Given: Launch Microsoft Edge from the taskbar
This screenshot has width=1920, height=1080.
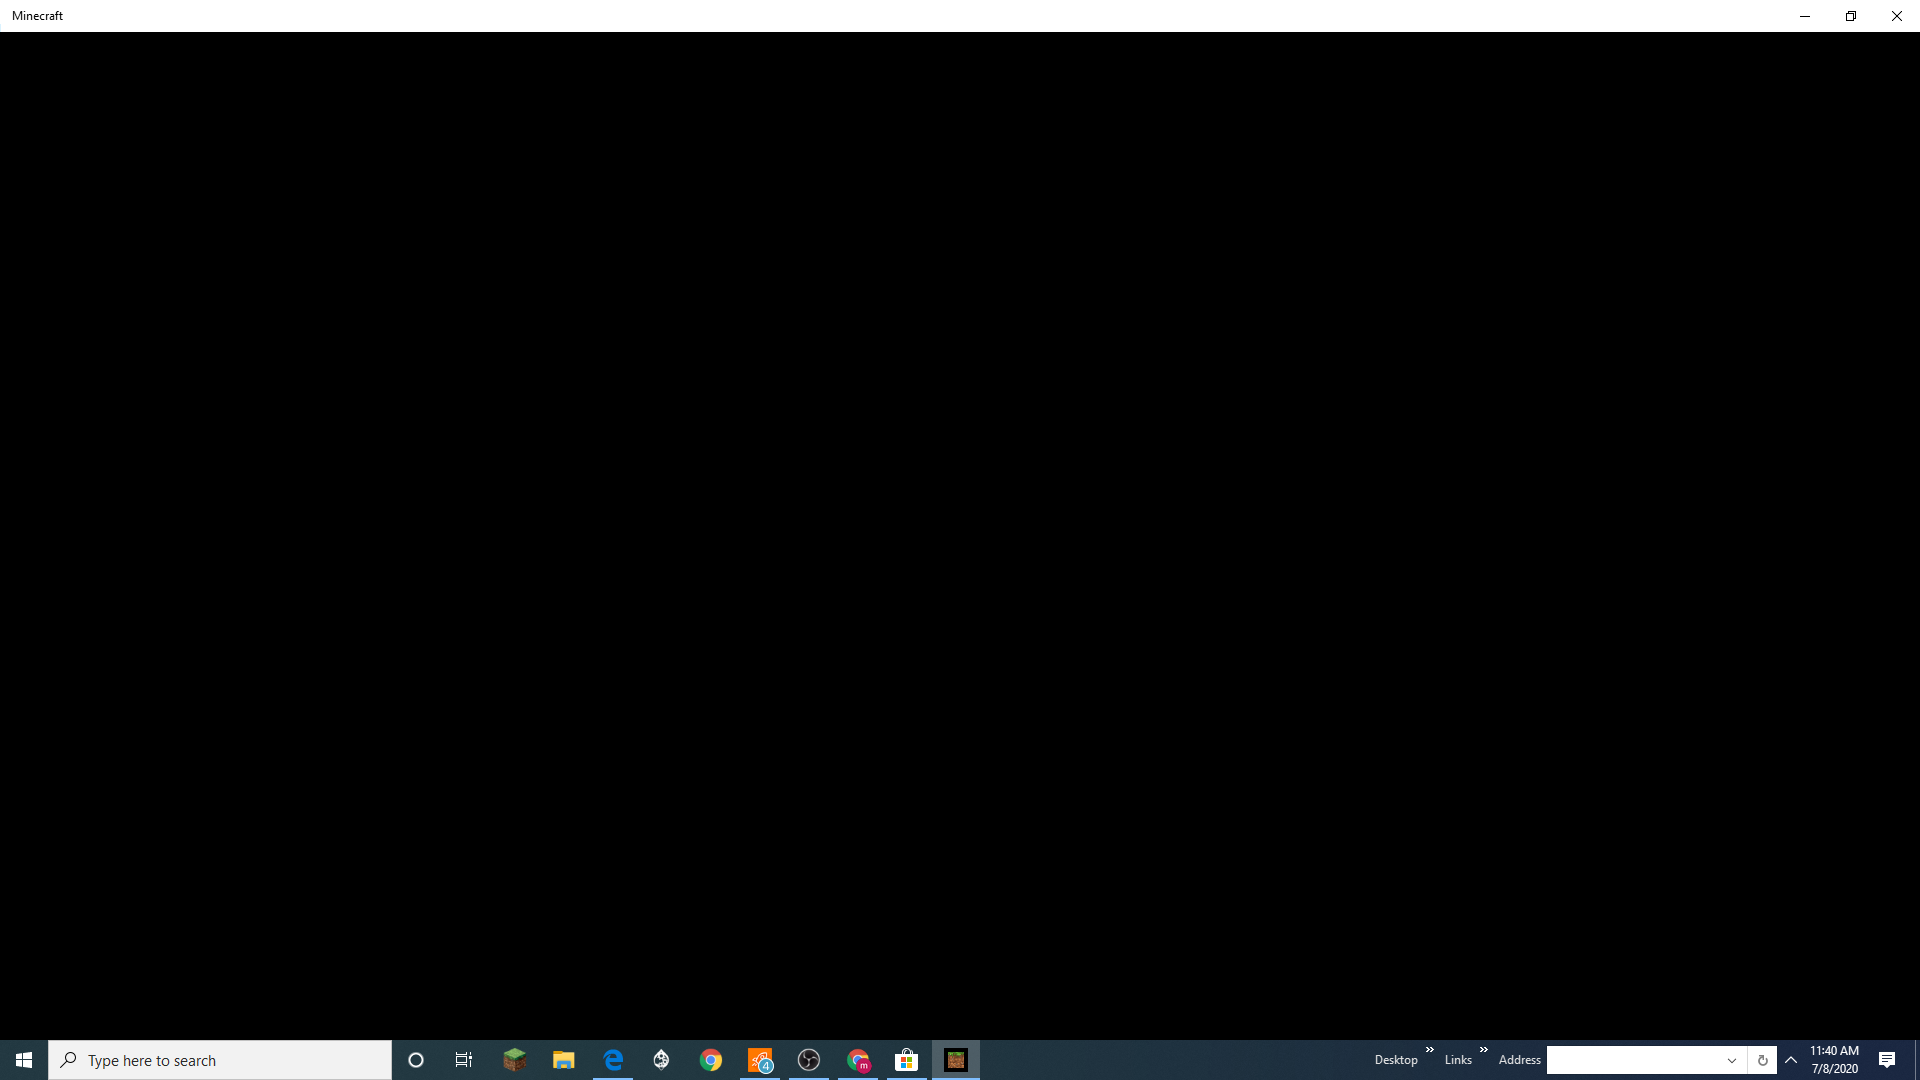Looking at the screenshot, I should 613,1060.
